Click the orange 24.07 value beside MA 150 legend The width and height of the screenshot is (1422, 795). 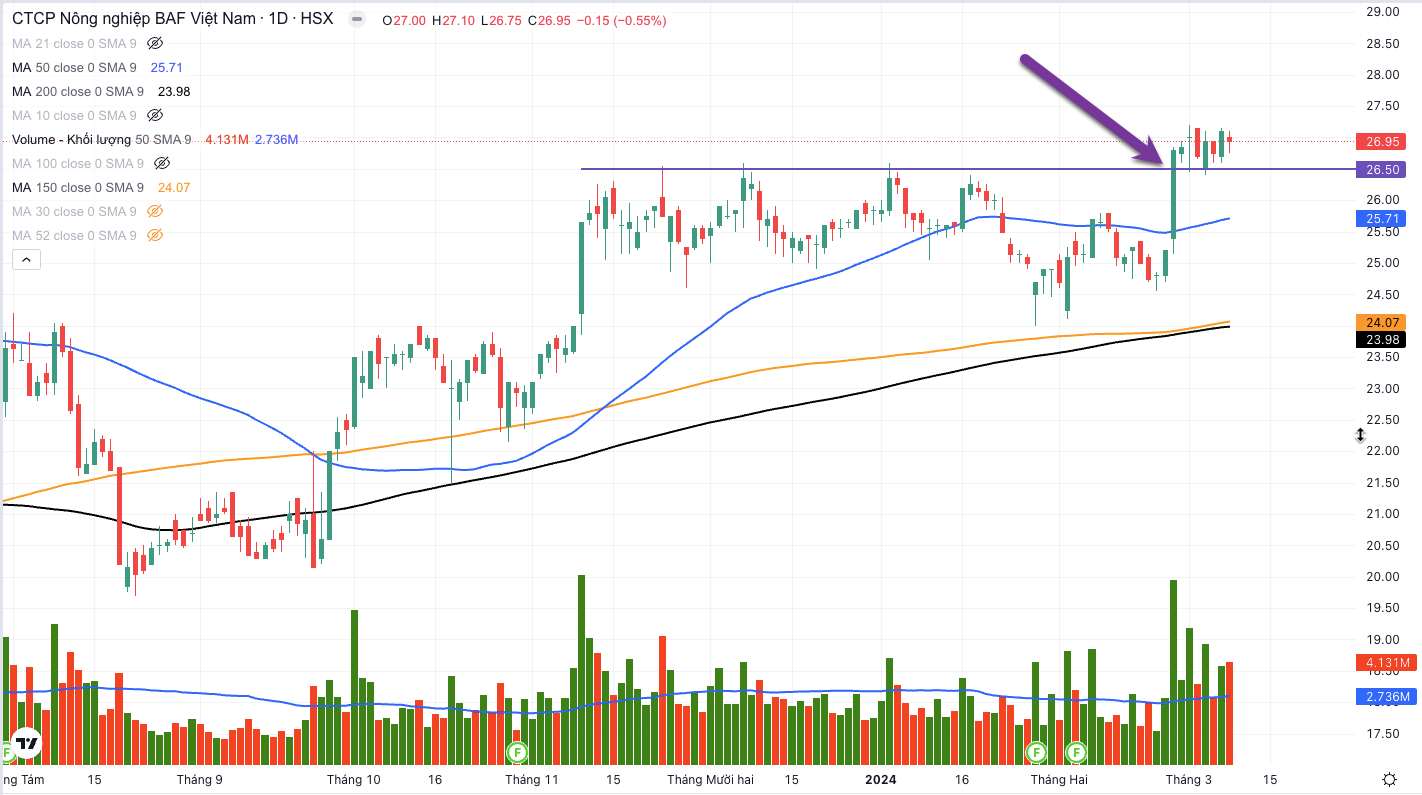point(174,187)
